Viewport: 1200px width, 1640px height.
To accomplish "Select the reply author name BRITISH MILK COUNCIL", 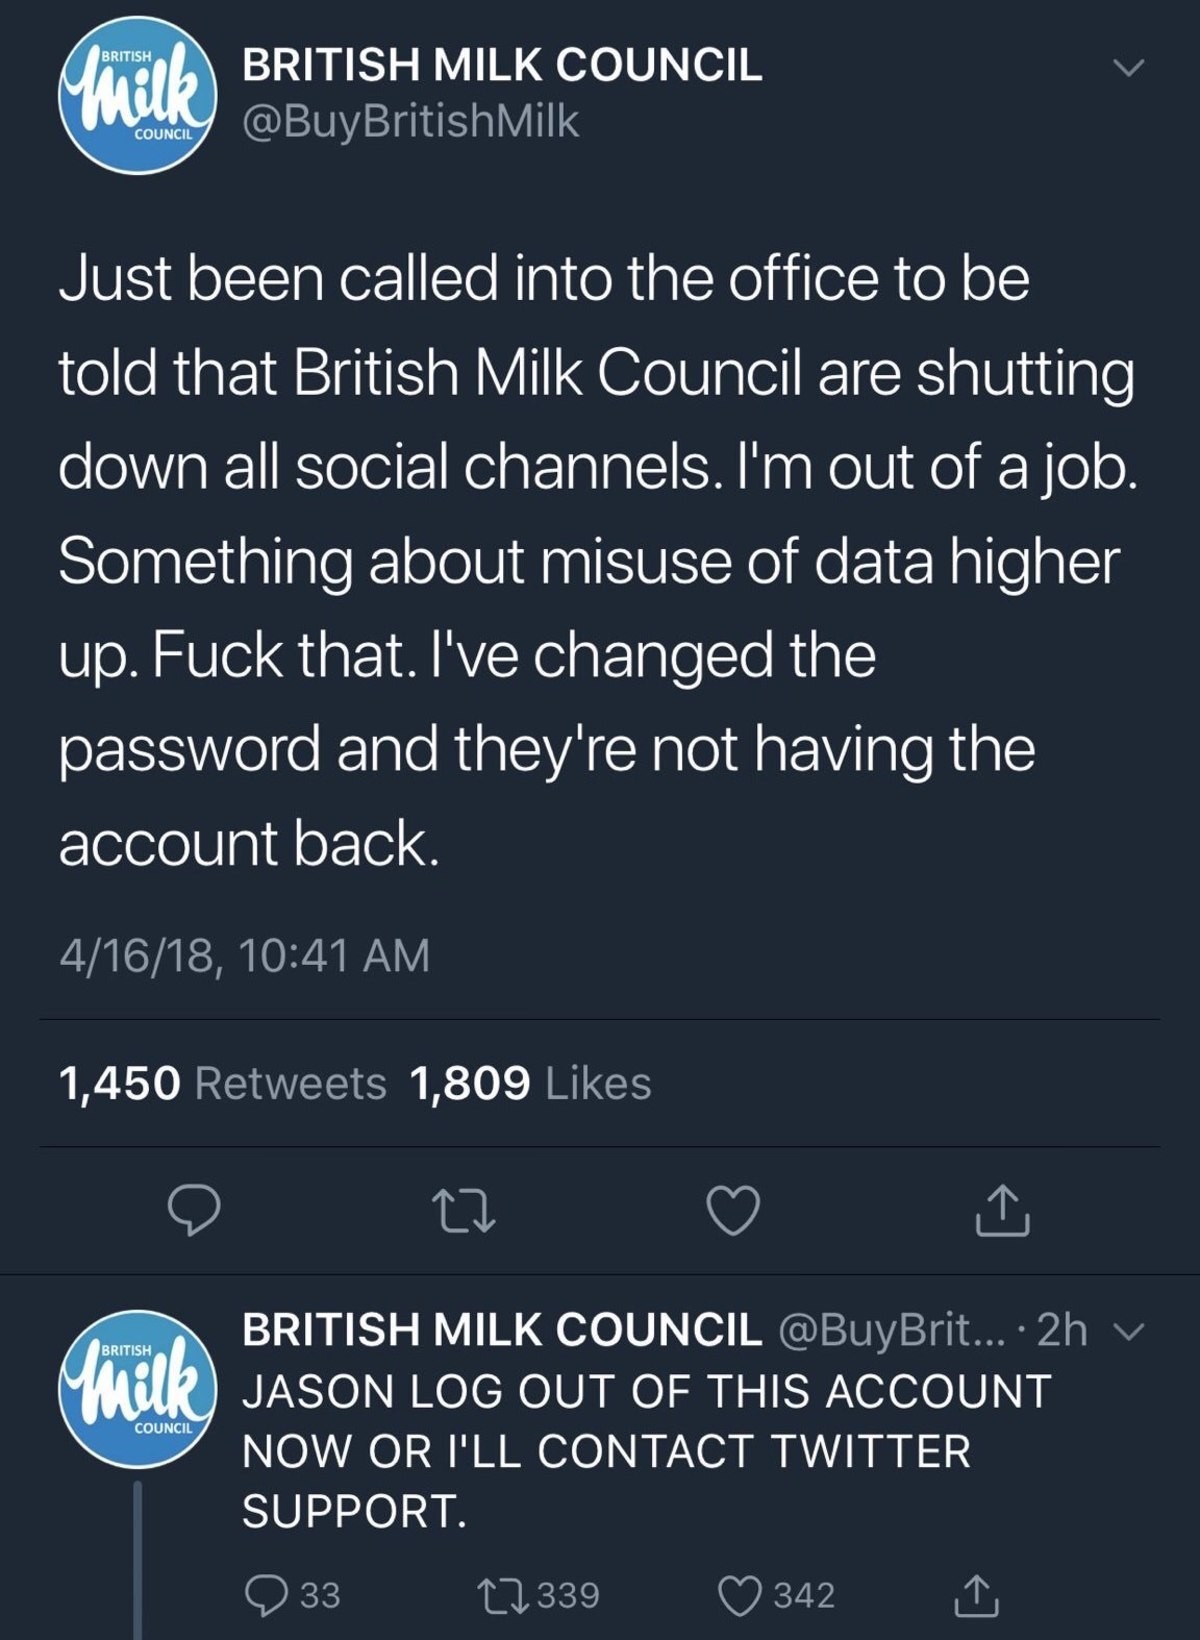I will pos(501,1330).
